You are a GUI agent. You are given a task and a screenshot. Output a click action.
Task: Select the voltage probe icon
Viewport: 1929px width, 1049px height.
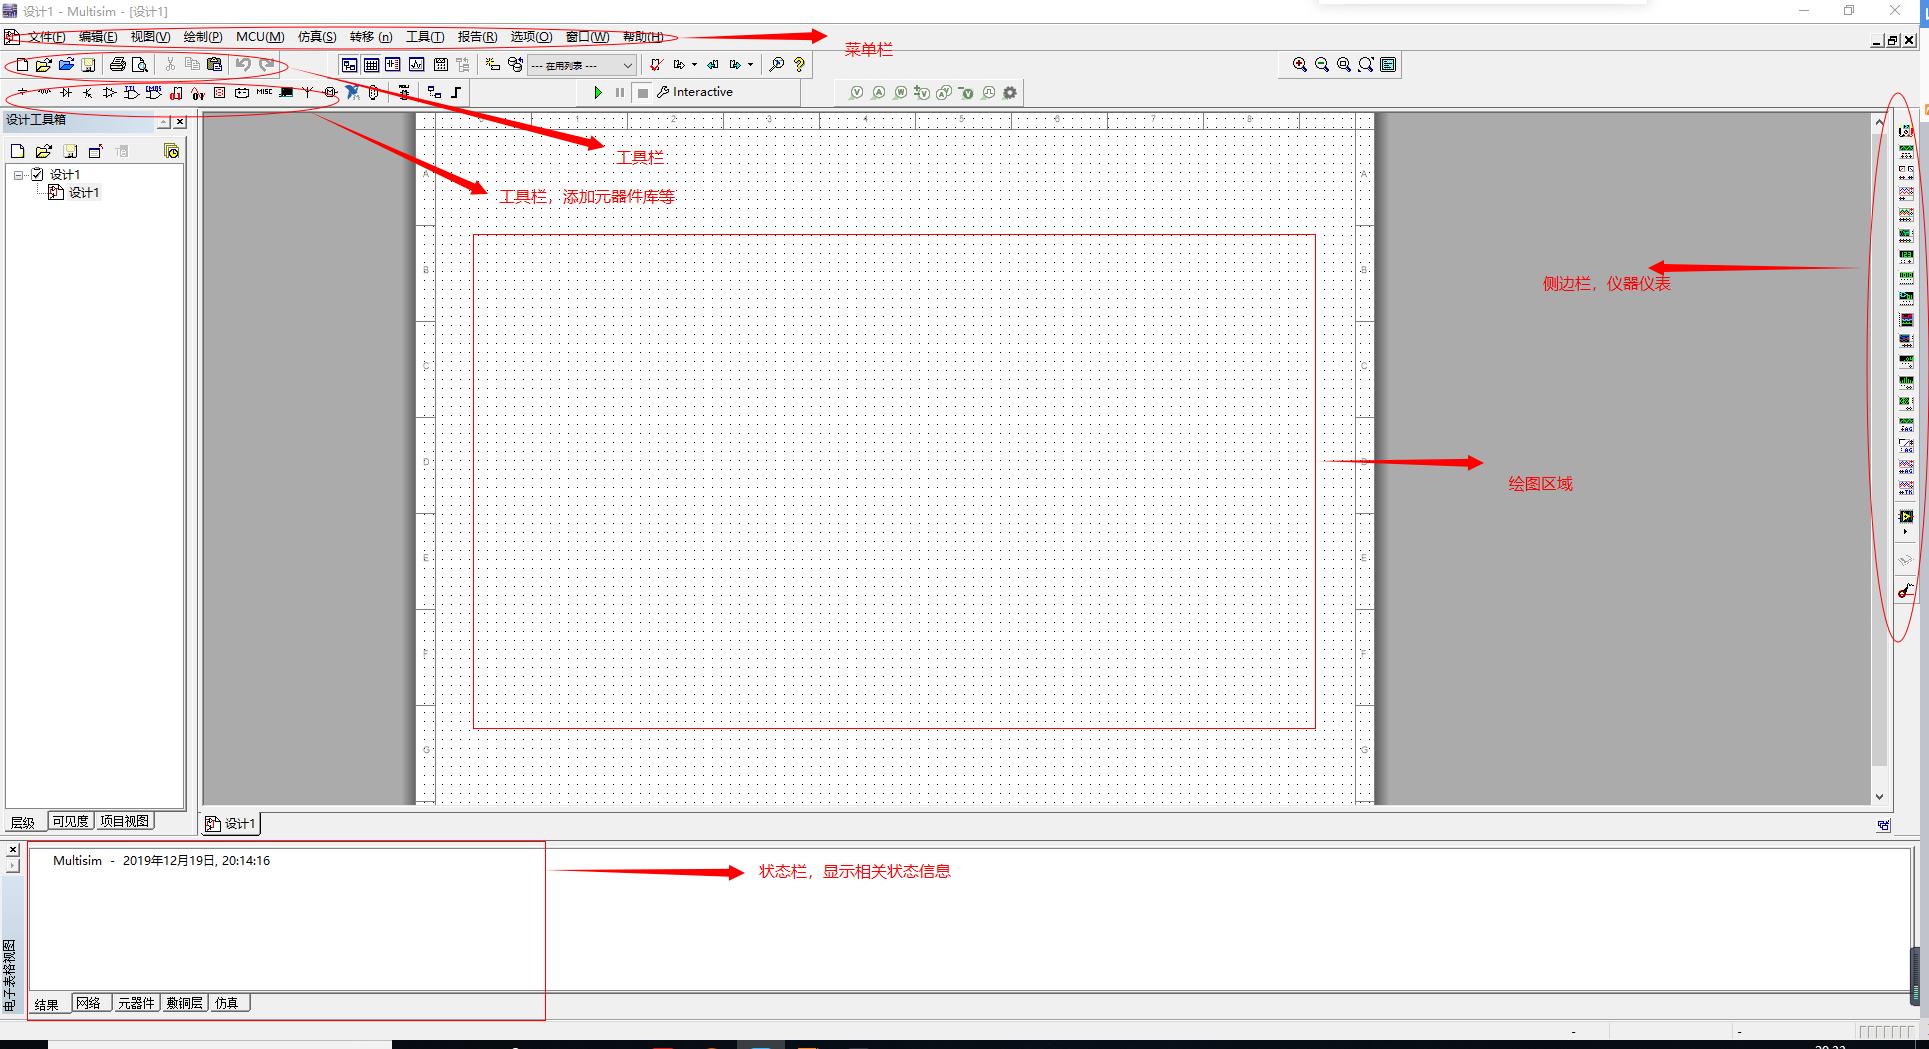[857, 92]
